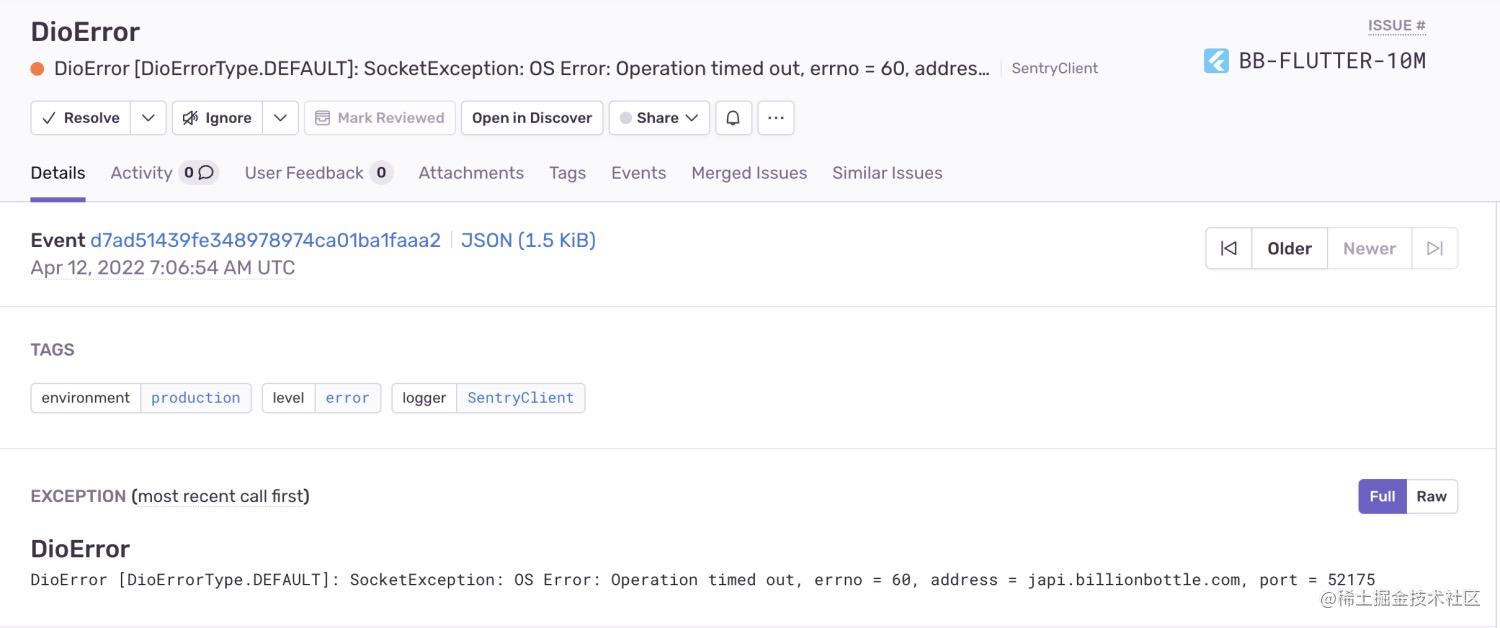Jump to the newest event
Image resolution: width=1500 pixels, height=628 pixels.
click(1435, 248)
